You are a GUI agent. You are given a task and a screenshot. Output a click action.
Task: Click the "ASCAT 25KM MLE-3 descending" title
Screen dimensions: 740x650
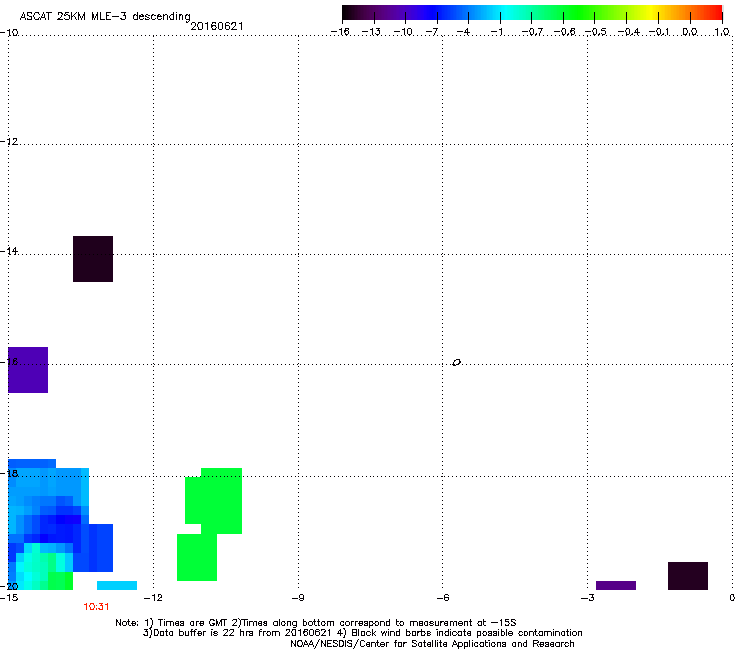105,17
